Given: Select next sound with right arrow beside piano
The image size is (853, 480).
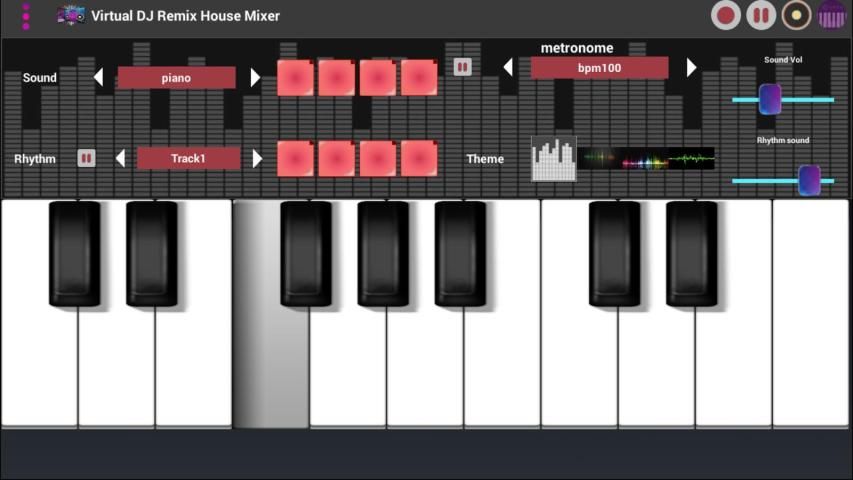Looking at the screenshot, I should pos(255,77).
